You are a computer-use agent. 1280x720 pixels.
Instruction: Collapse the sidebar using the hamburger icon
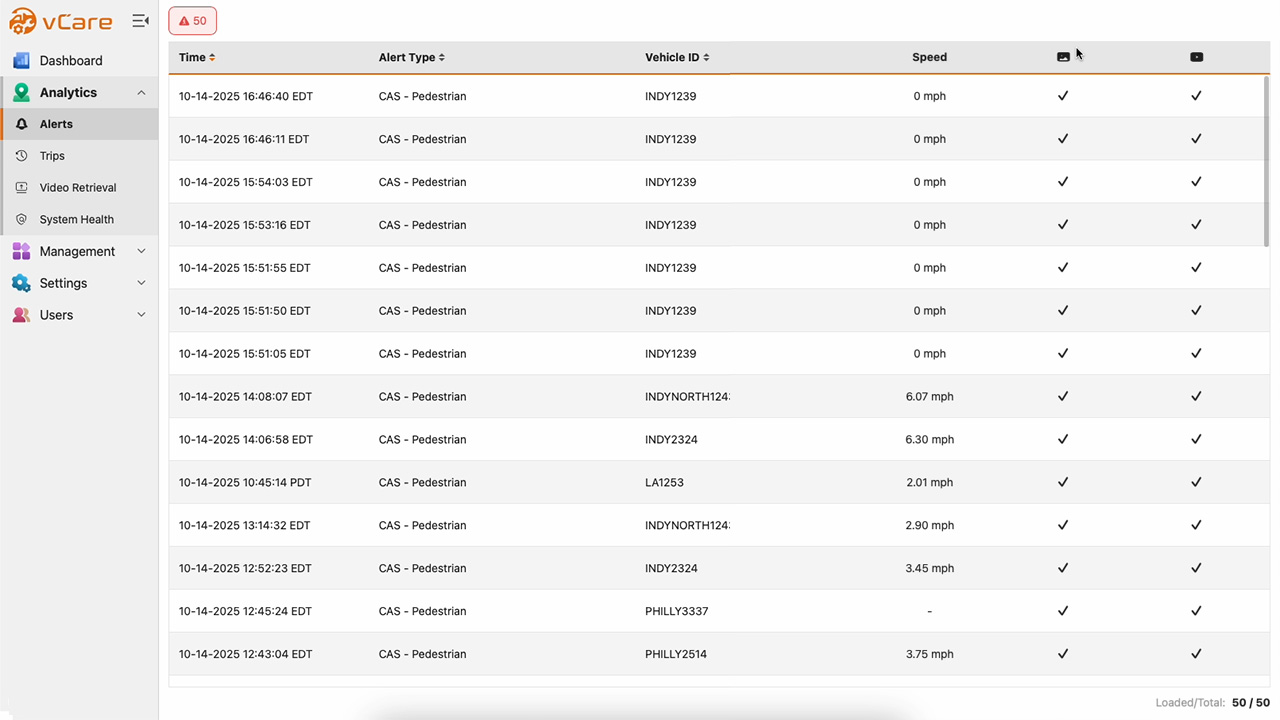click(x=140, y=19)
